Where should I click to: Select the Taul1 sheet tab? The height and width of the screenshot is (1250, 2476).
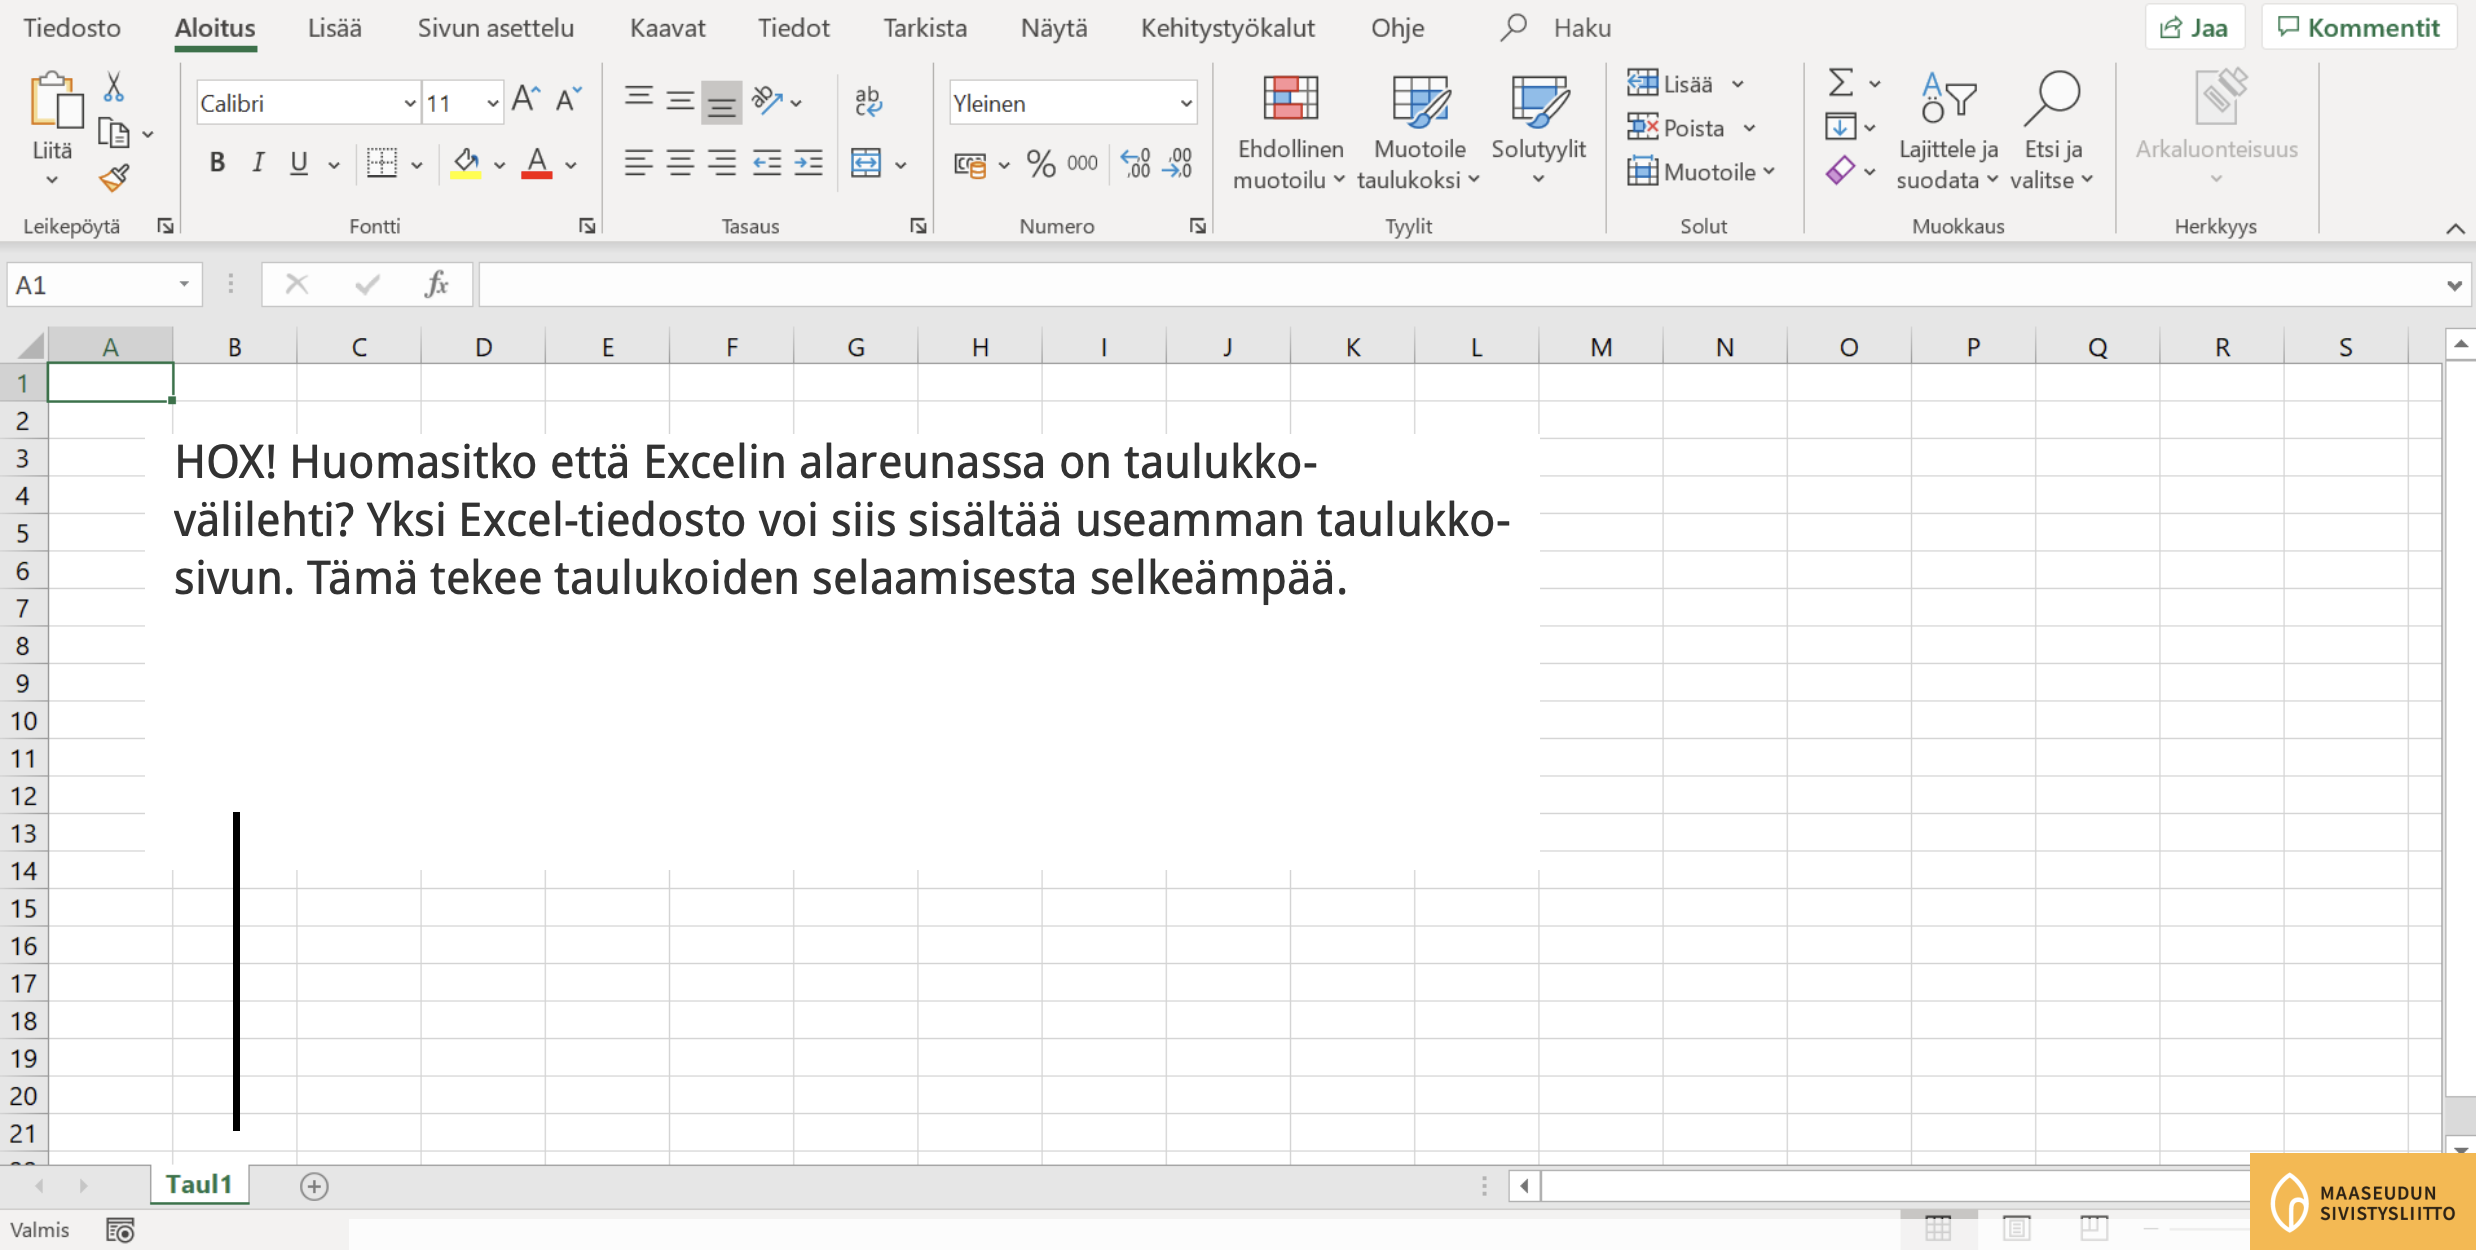[x=199, y=1185]
